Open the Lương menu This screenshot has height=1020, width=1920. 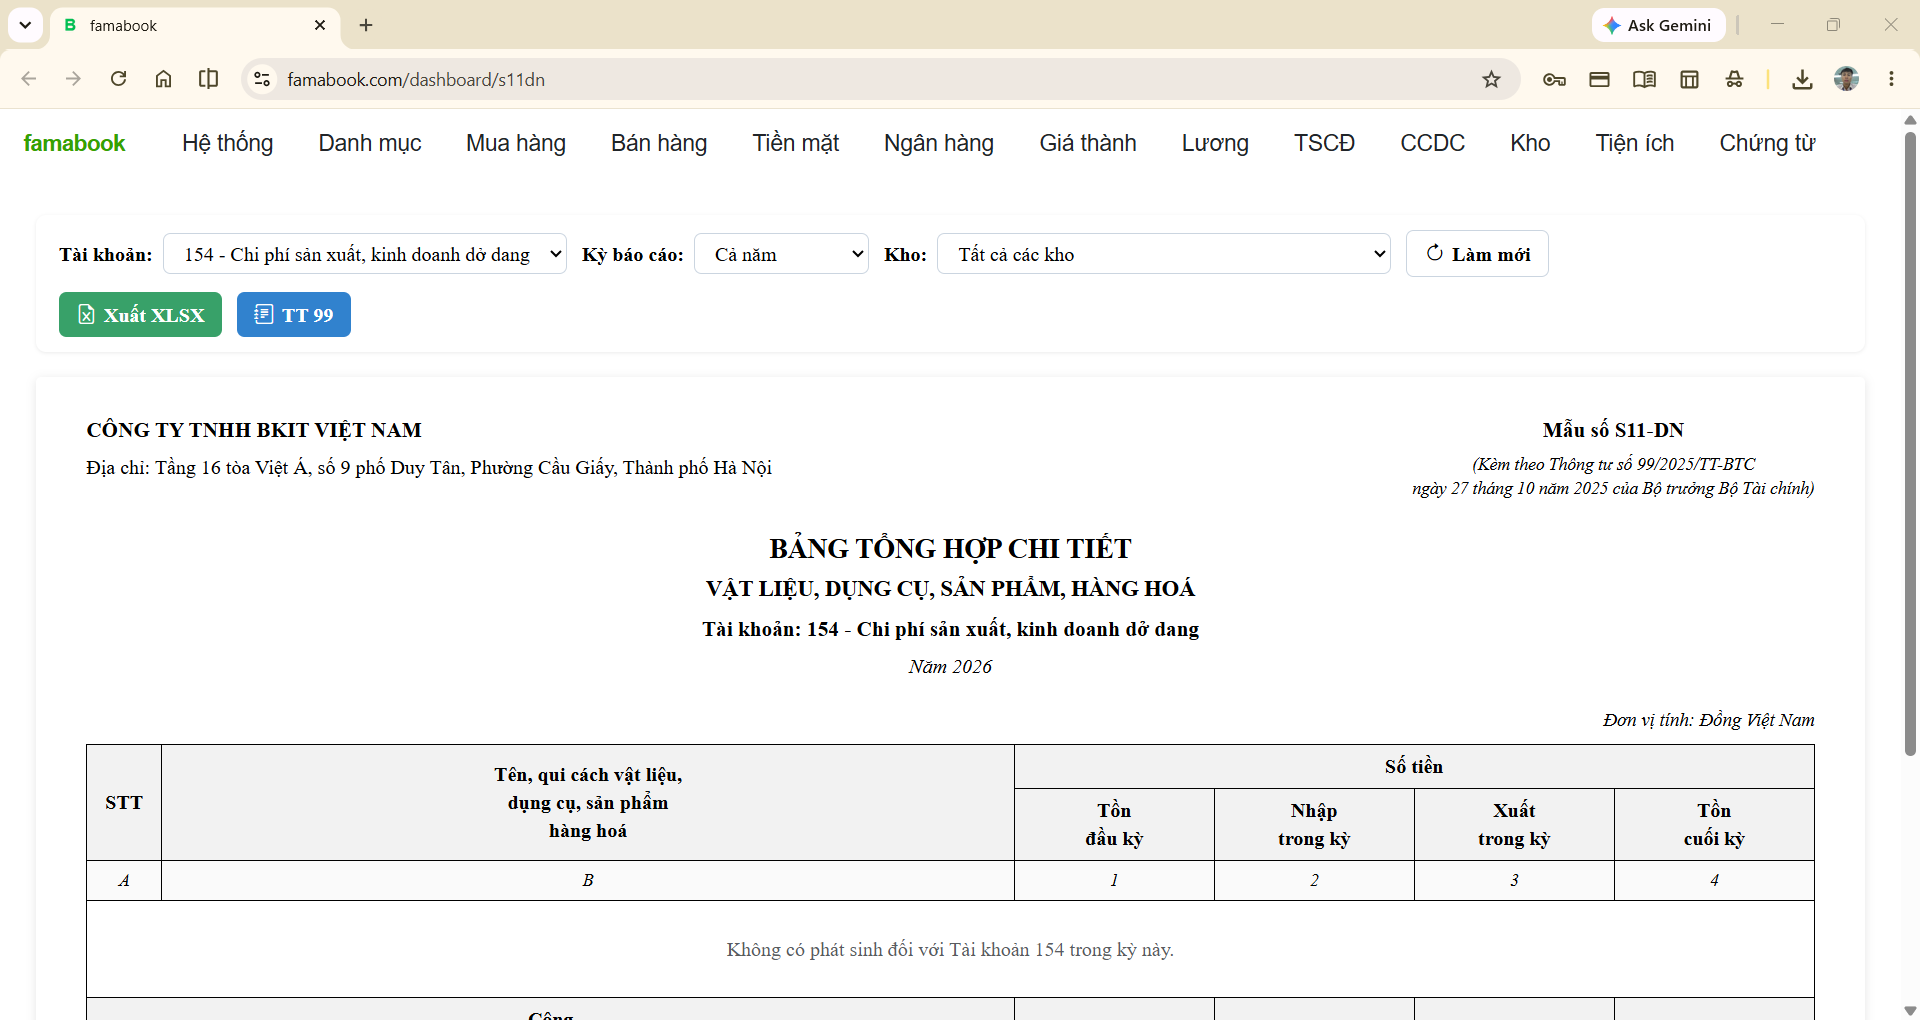point(1215,143)
